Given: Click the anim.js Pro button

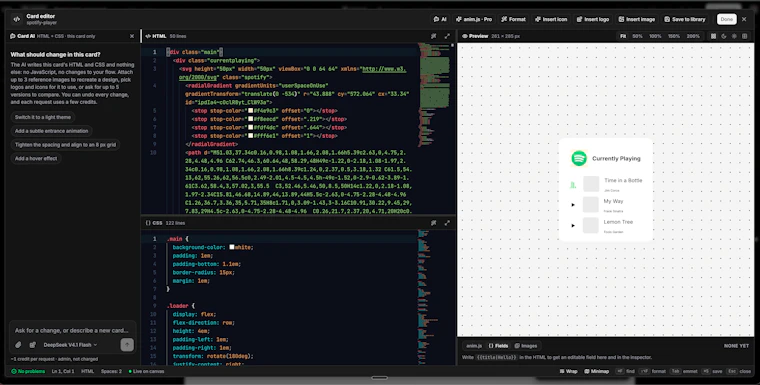Looking at the screenshot, I should click(475, 19).
